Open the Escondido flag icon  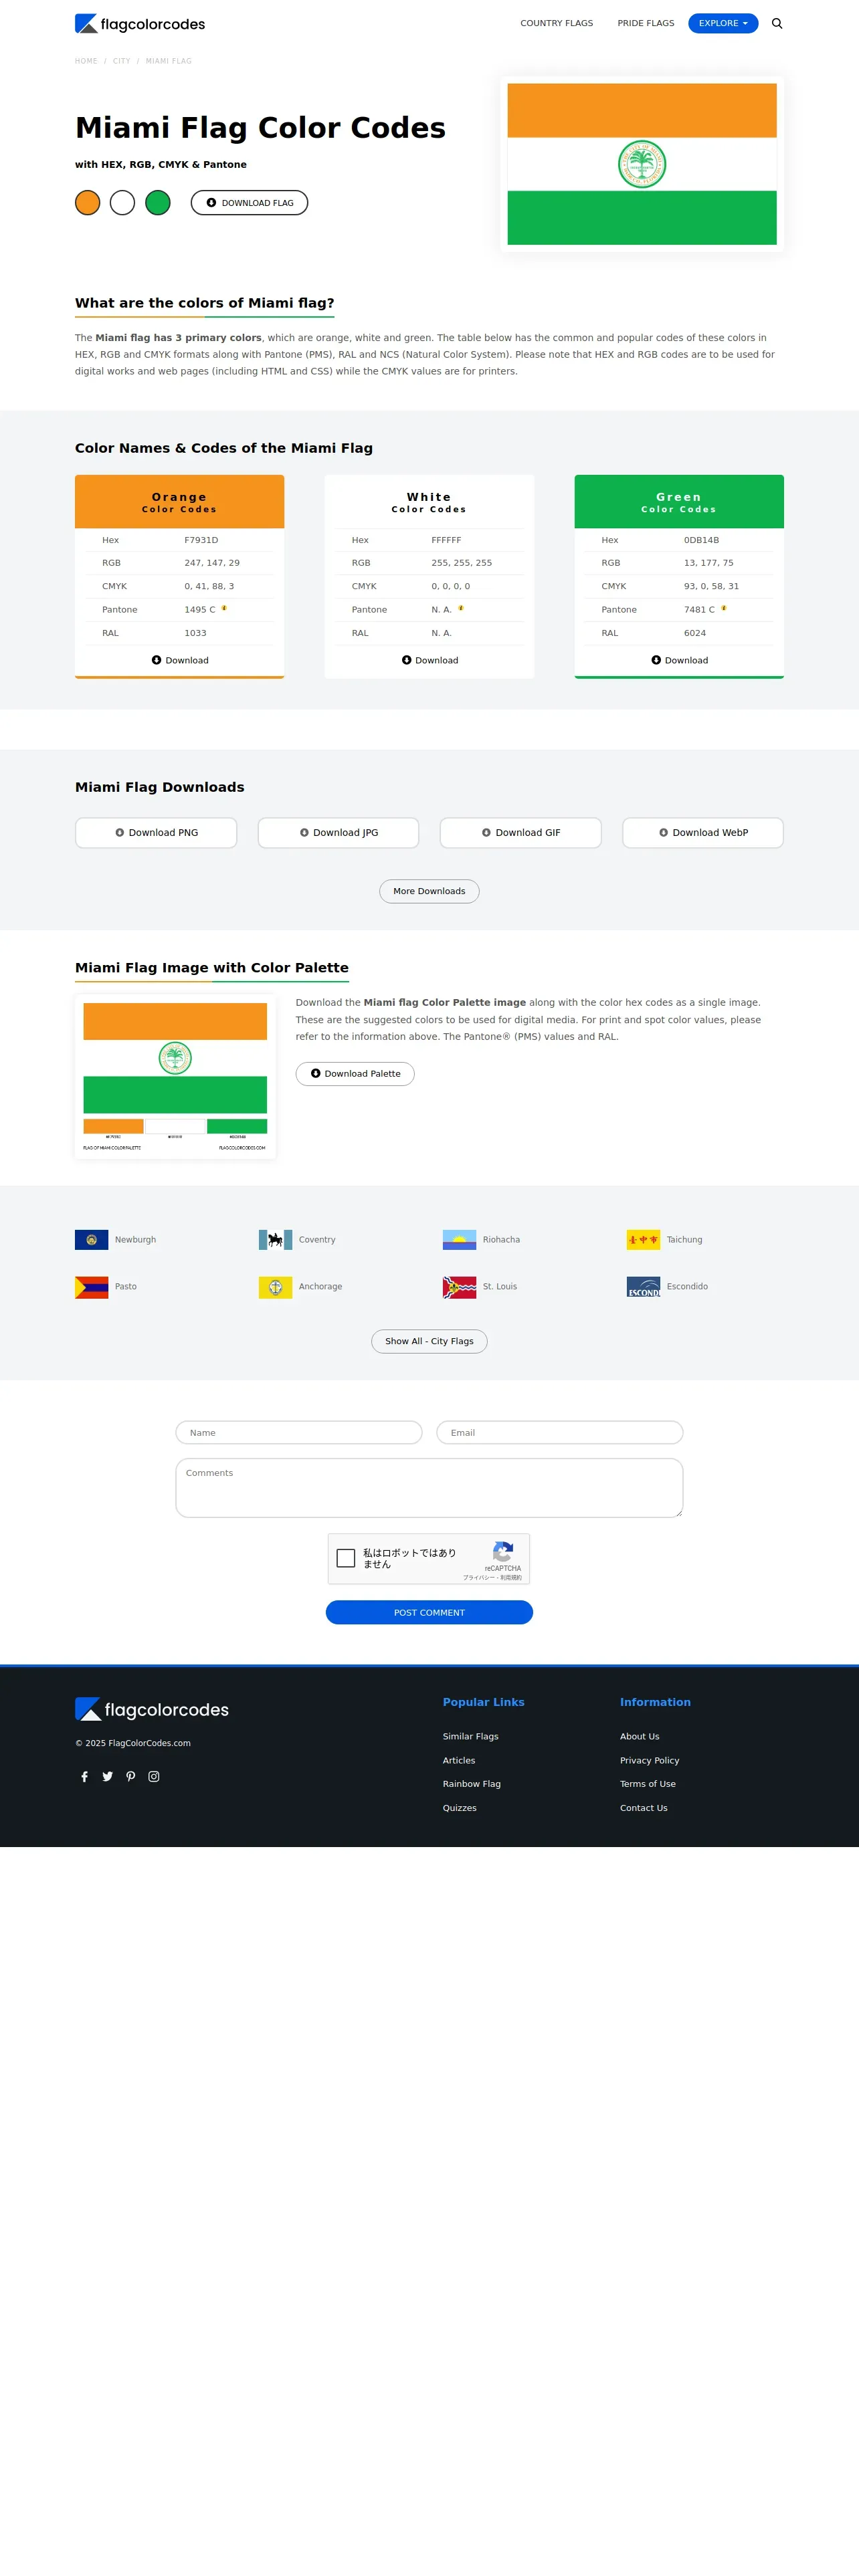644,1287
